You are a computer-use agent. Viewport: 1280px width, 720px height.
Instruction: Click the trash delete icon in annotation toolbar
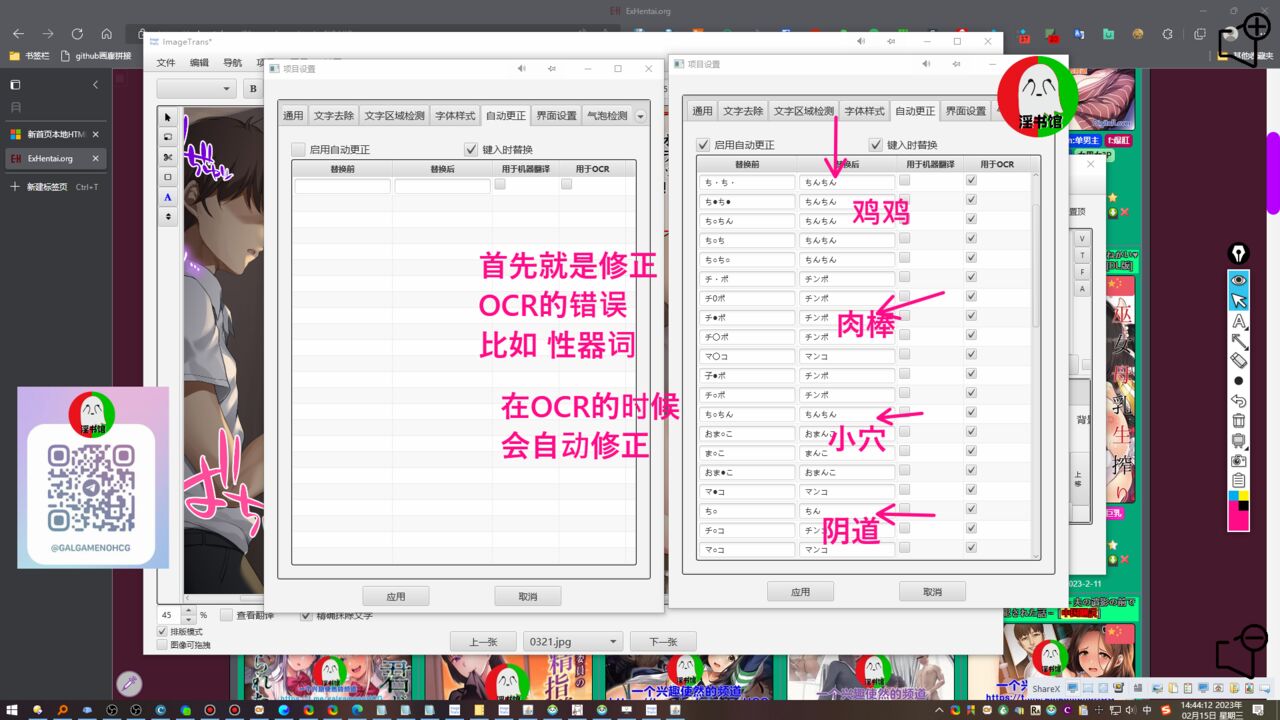pyautogui.click(x=1238, y=420)
